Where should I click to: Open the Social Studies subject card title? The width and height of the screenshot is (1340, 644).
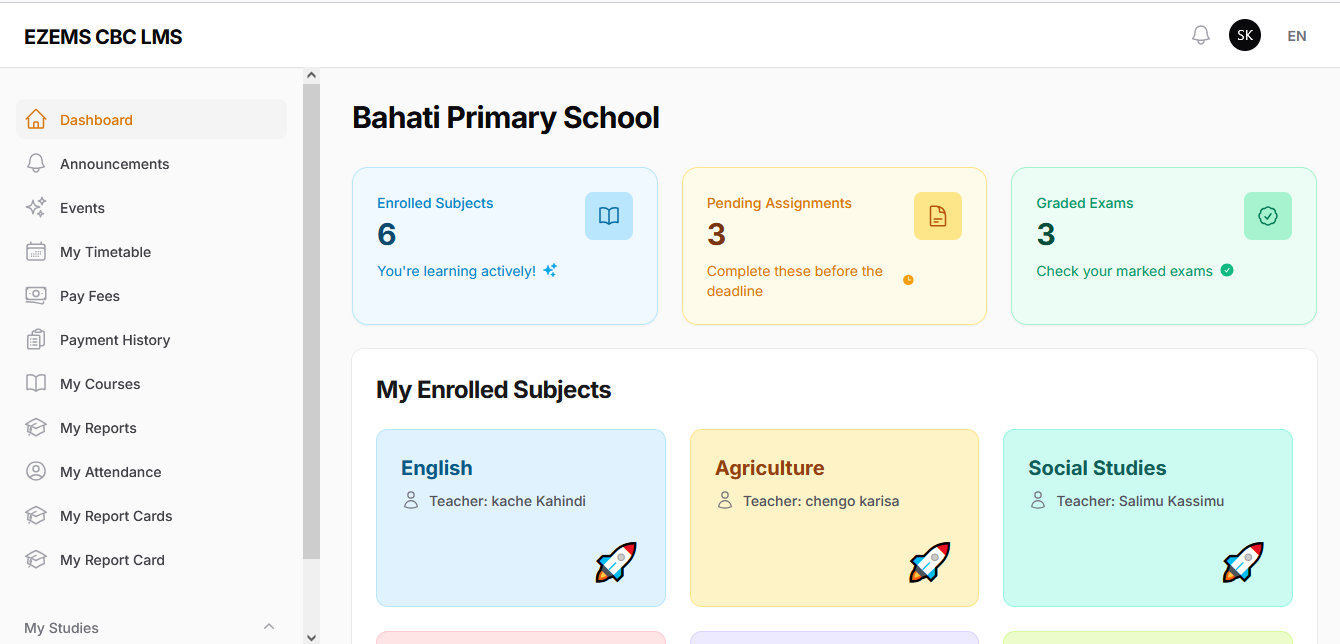click(x=1097, y=468)
